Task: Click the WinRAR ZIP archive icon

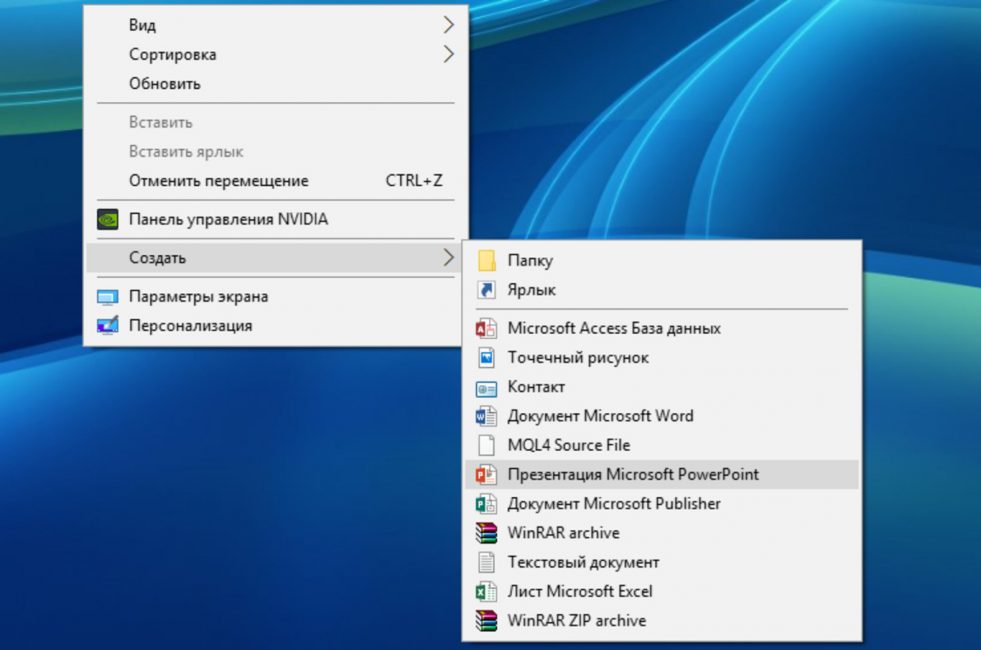Action: 487,621
